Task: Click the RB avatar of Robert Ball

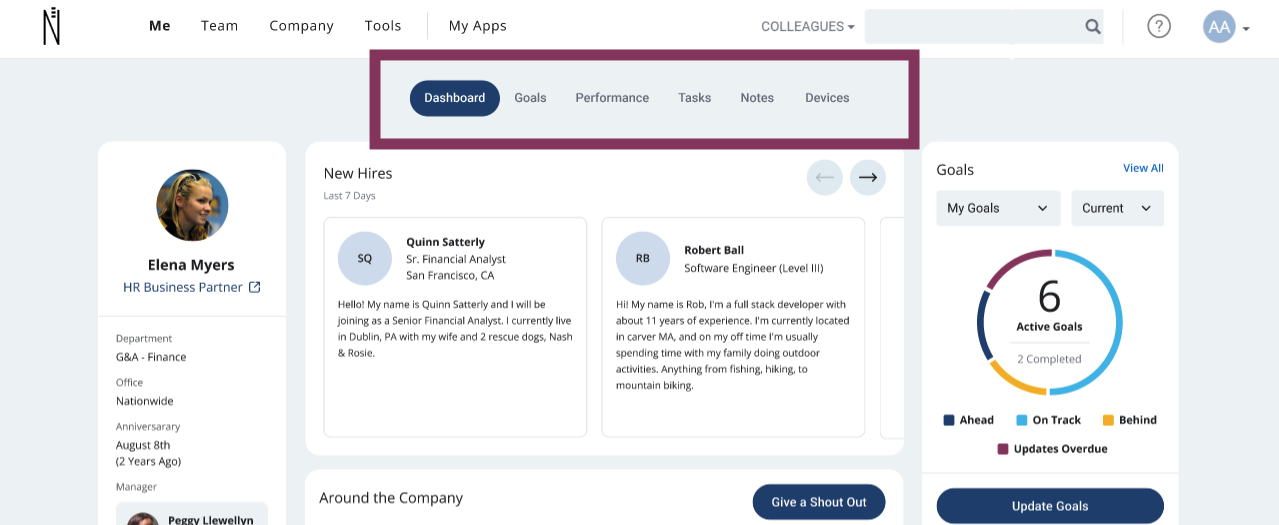Action: click(x=643, y=258)
